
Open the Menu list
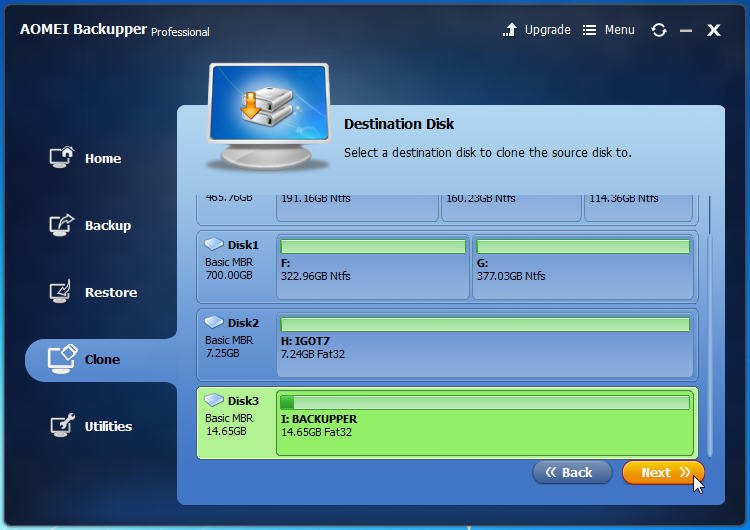[x=608, y=30]
